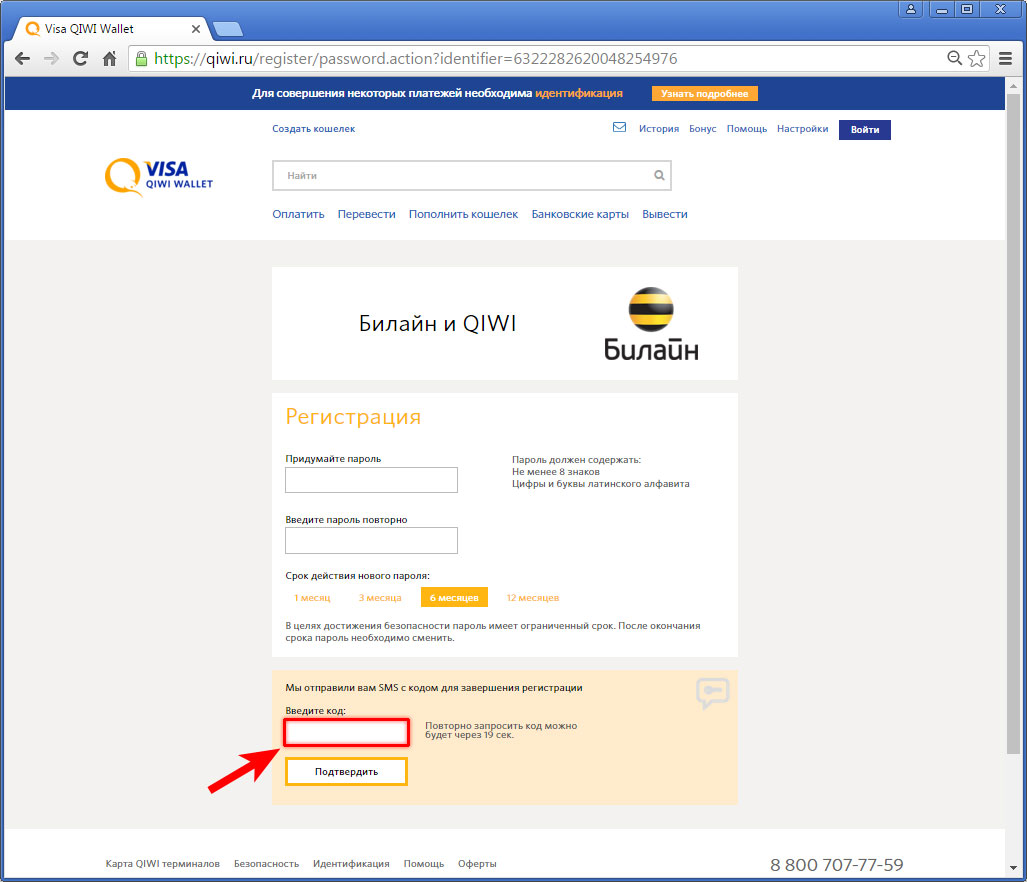Viewport: 1027px width, 882px height.
Task: Select the 3 месяца password term
Action: point(380,598)
